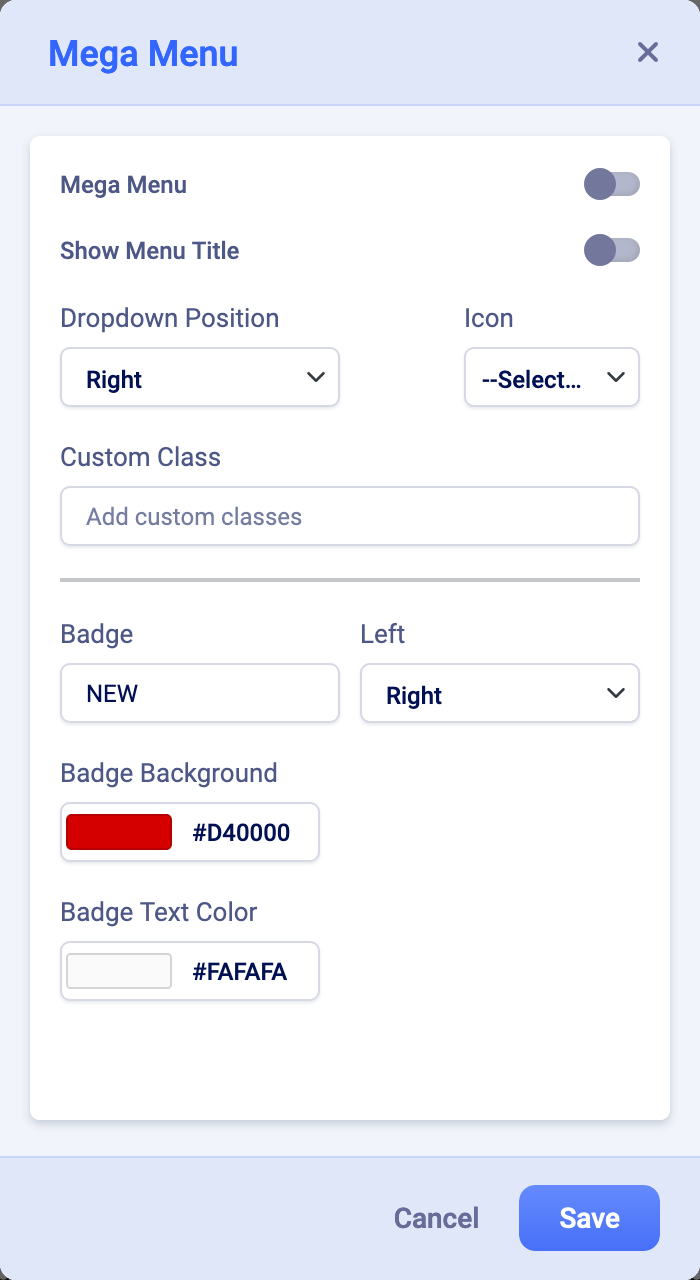Click the Mega Menu dialog title
This screenshot has height=1280, width=700.
pyautogui.click(x=143, y=53)
